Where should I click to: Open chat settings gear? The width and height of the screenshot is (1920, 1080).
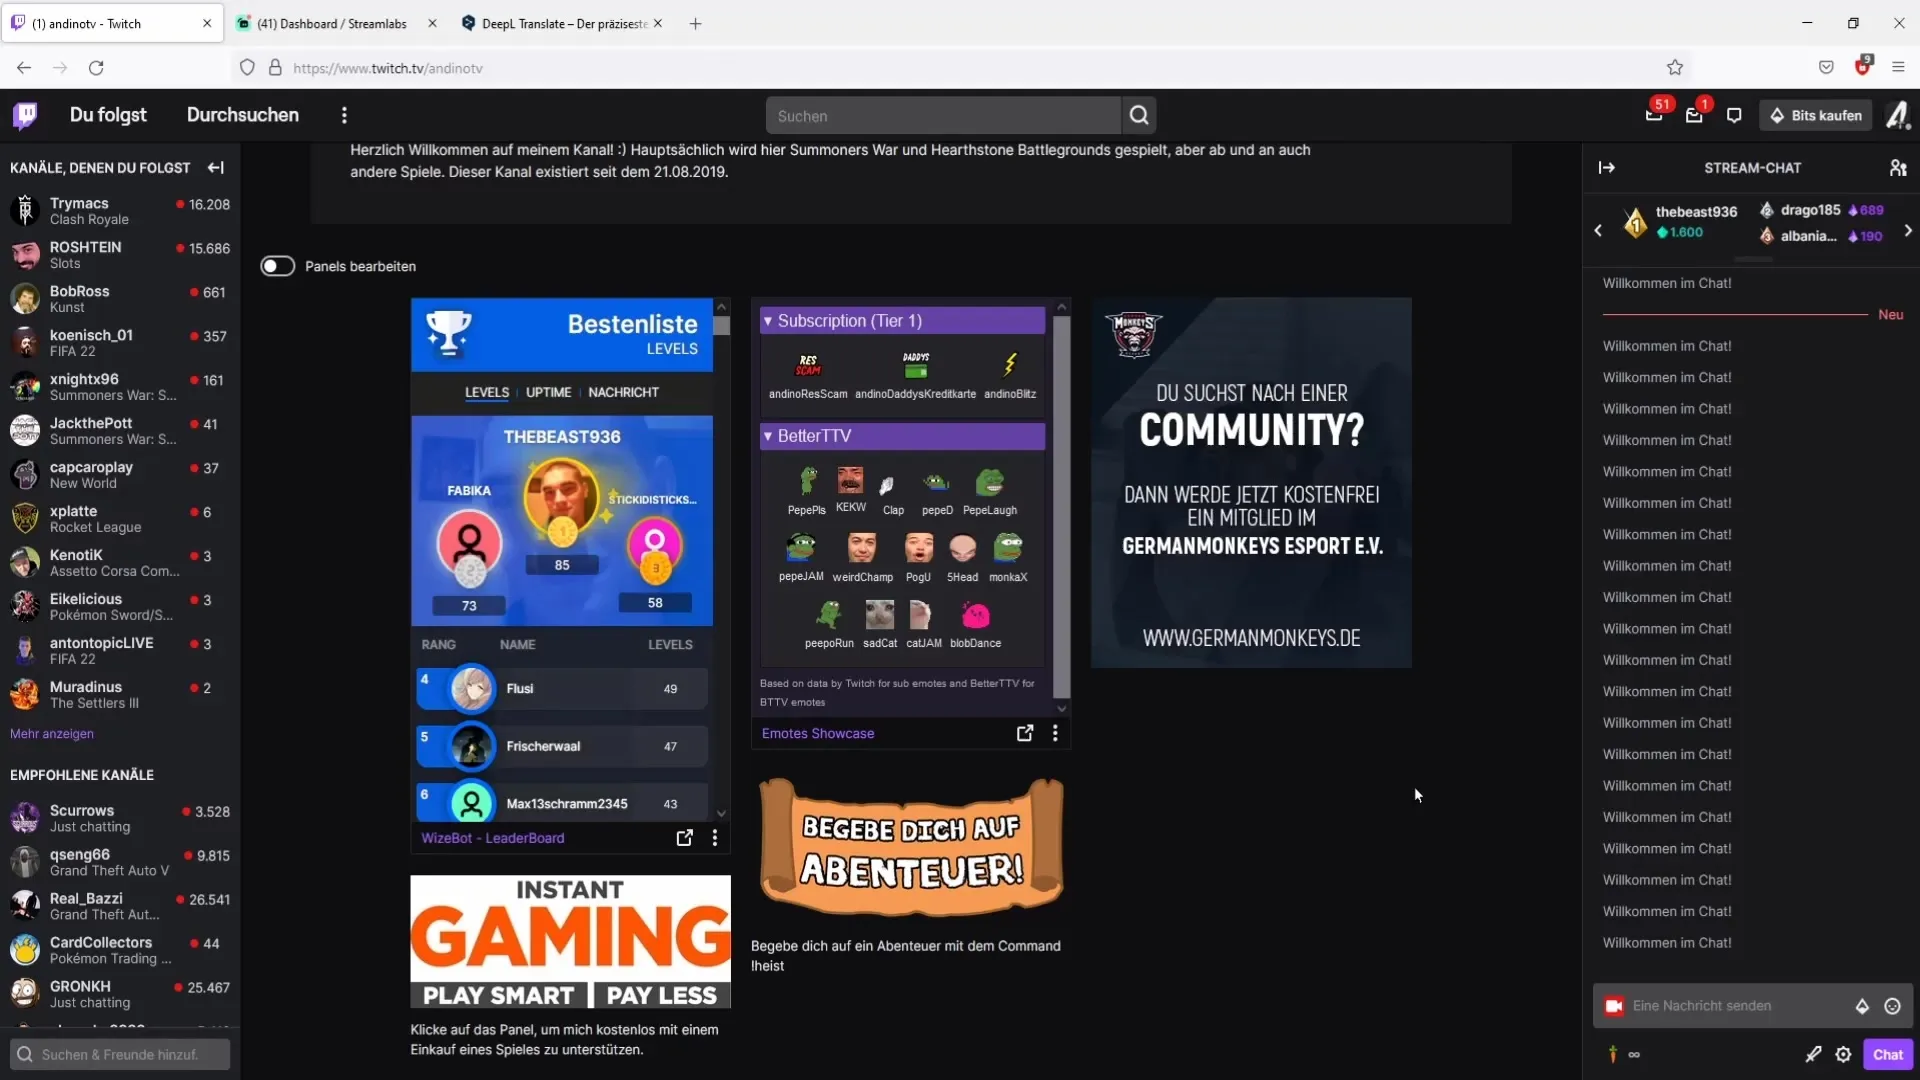click(1843, 1054)
